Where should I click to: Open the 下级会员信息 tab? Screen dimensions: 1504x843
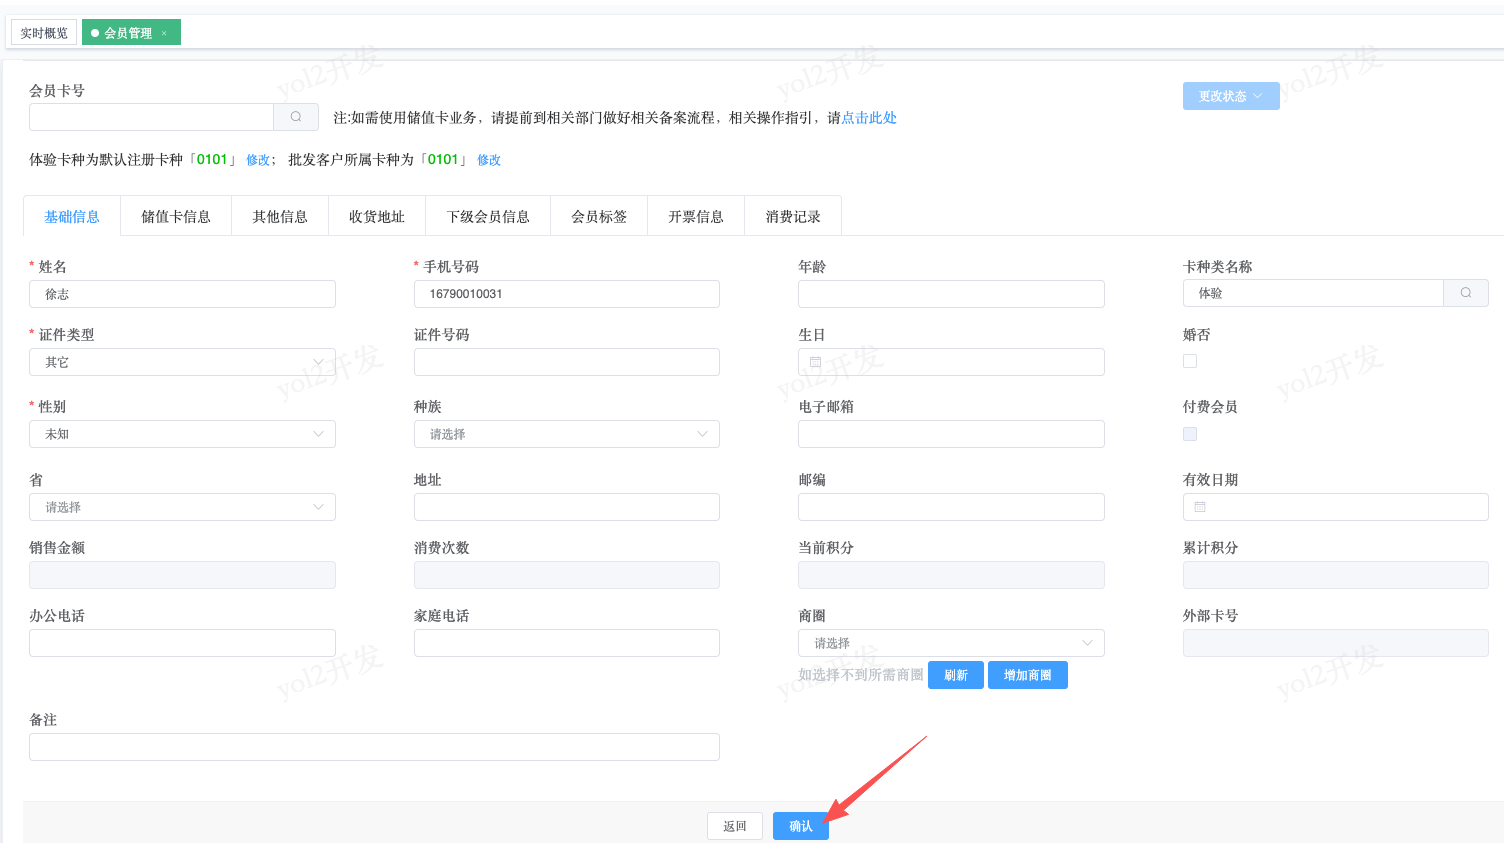pos(488,216)
